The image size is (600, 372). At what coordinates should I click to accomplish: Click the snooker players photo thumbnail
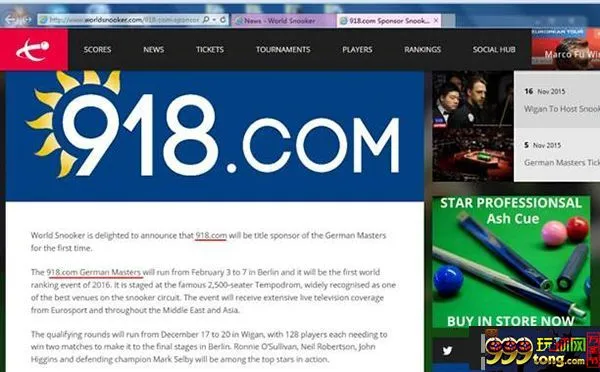click(473, 126)
